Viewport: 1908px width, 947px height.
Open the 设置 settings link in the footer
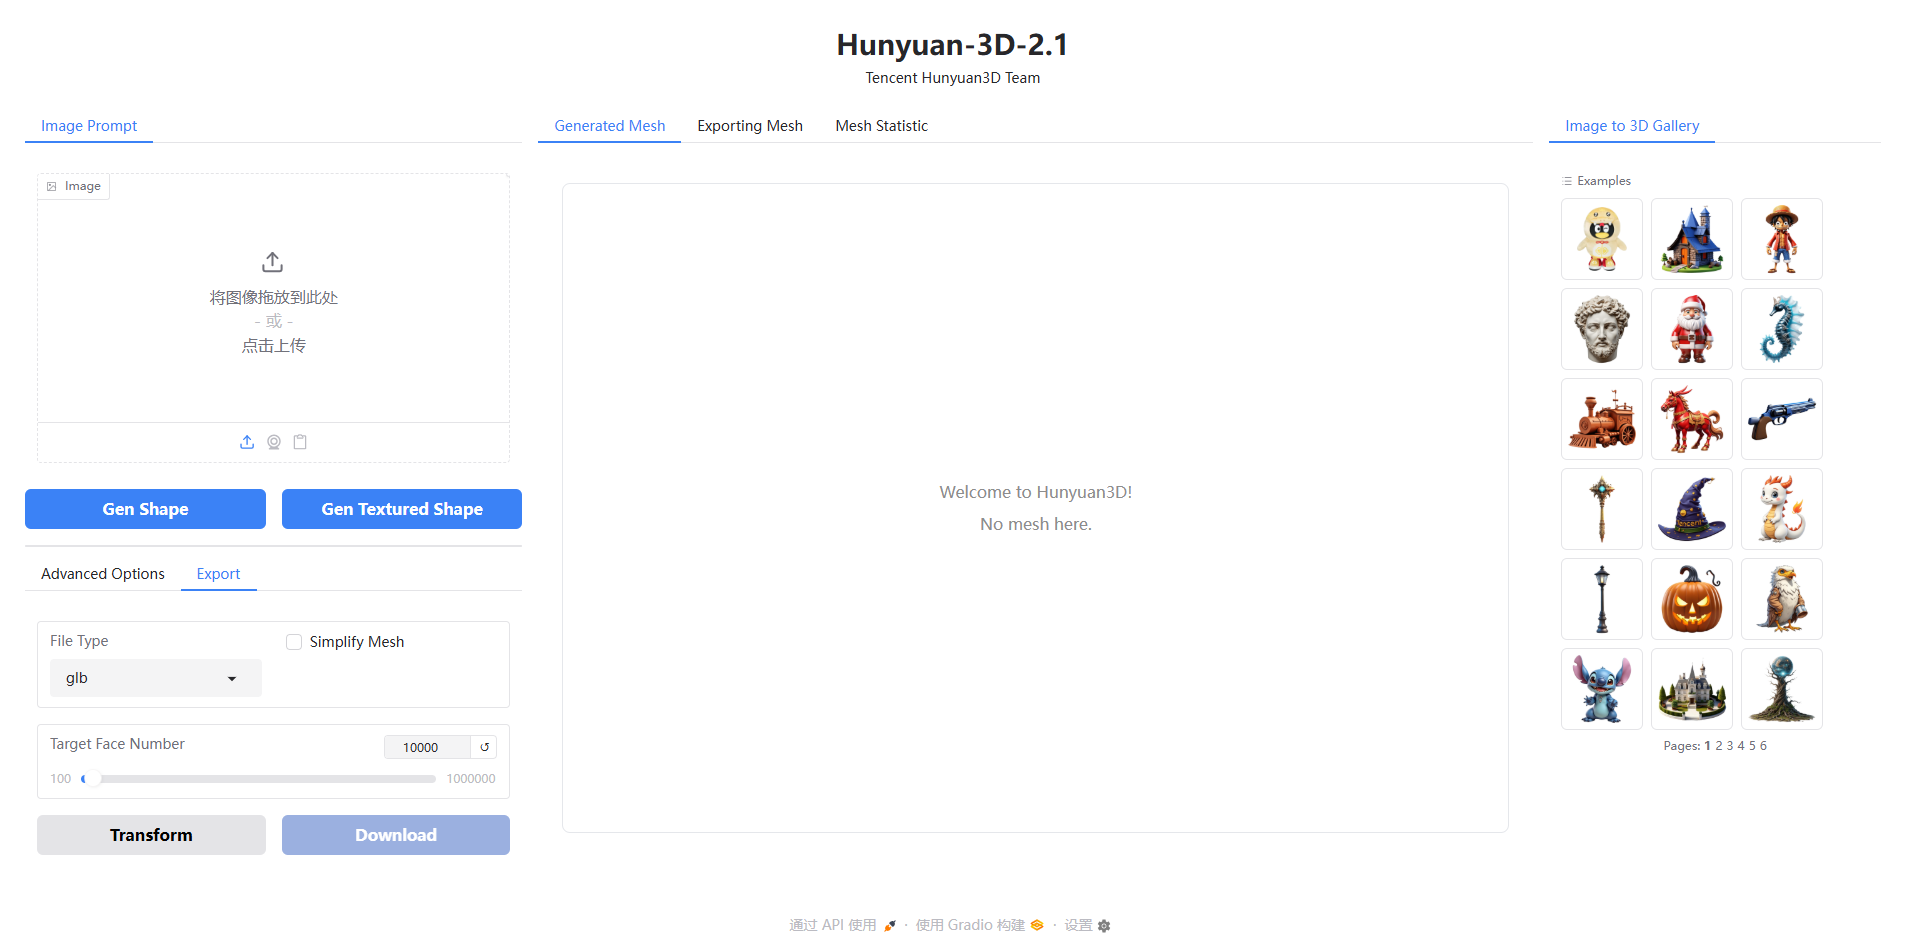pos(1087,926)
